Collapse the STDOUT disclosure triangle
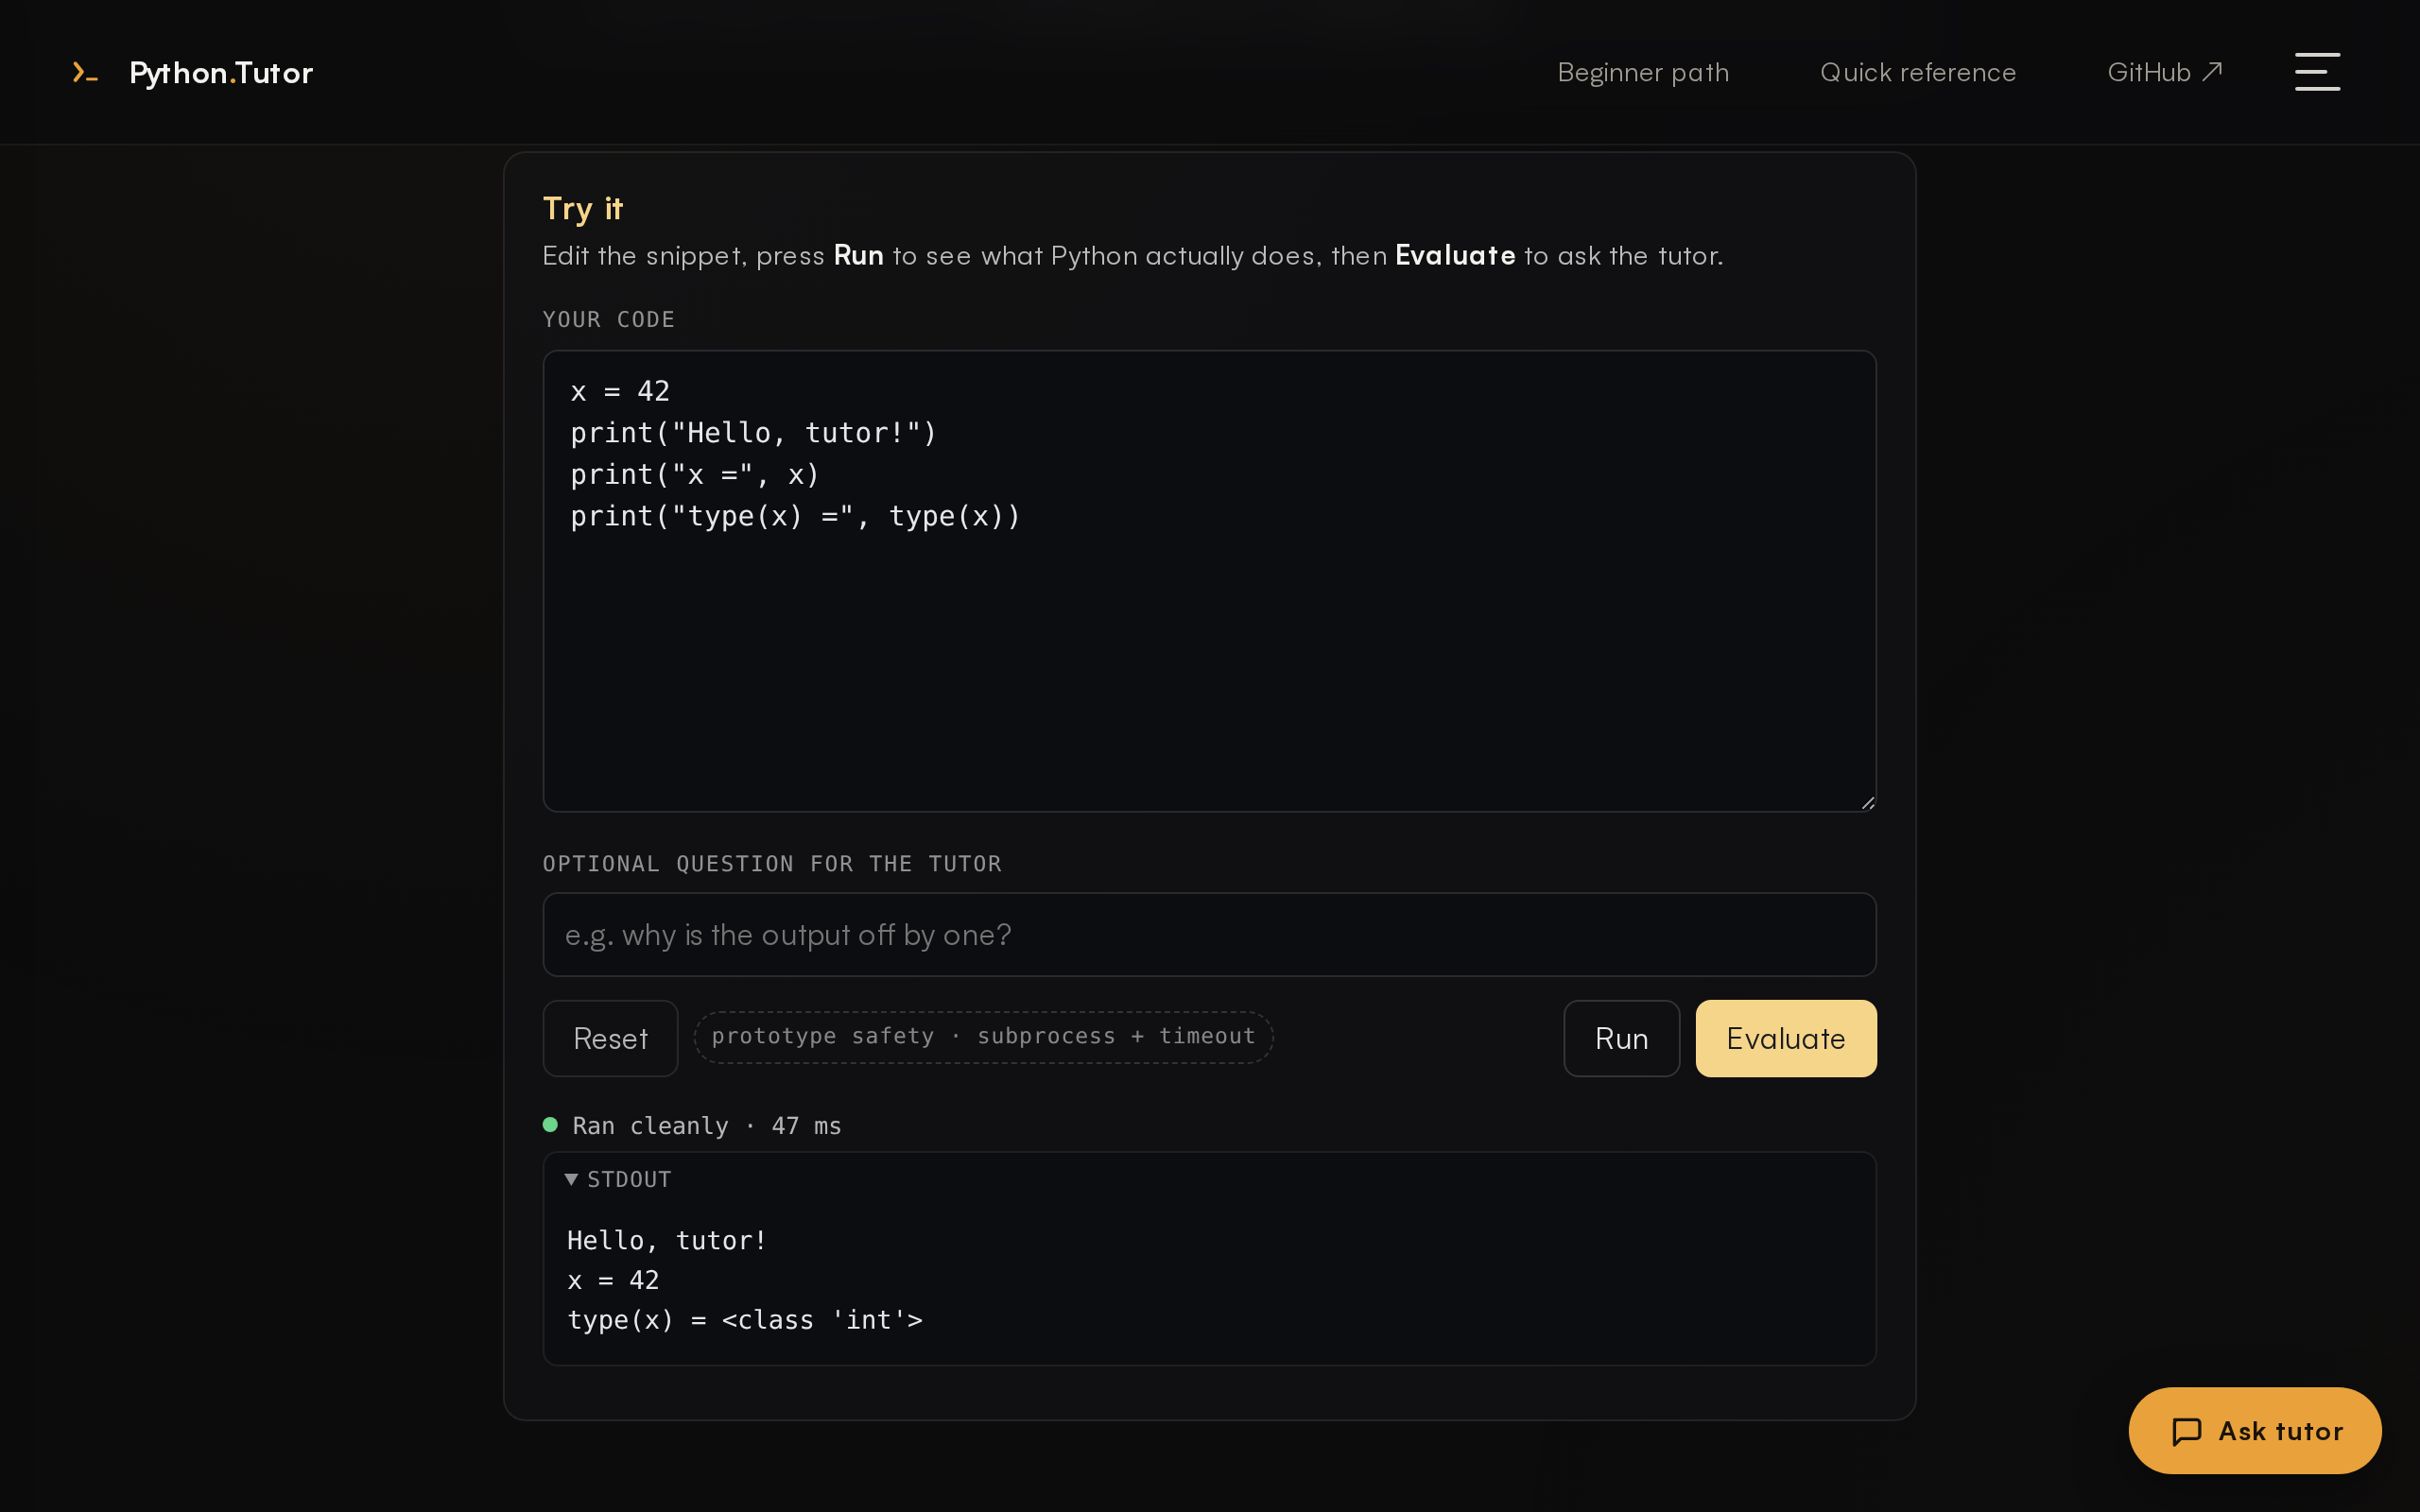Viewport: 2420px width, 1512px height. (571, 1179)
